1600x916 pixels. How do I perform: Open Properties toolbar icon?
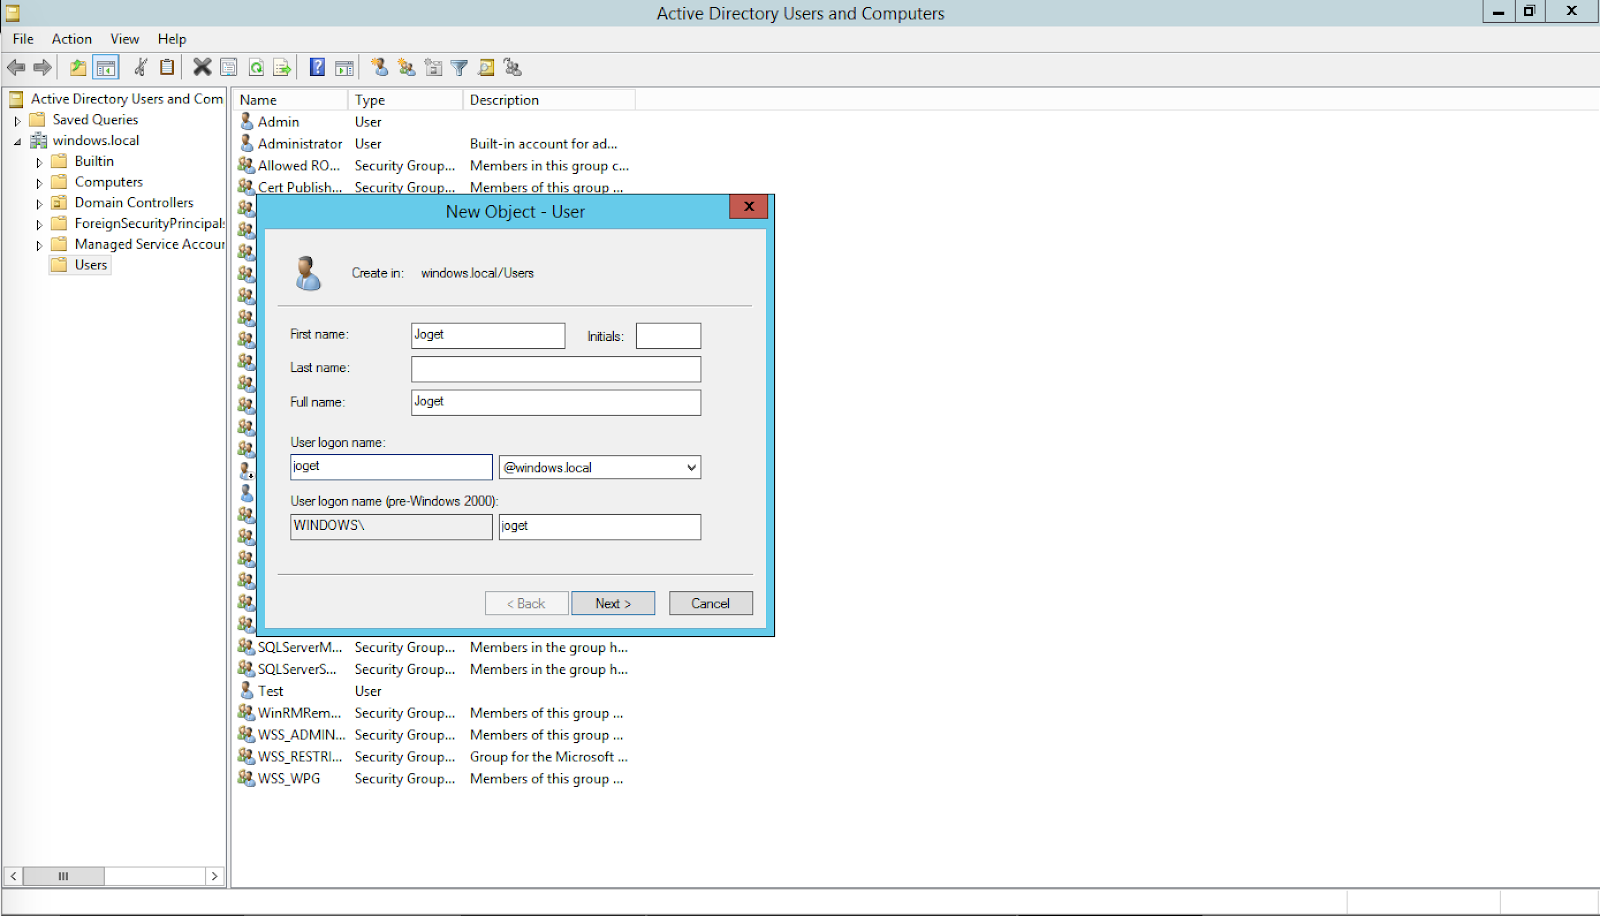pos(229,67)
